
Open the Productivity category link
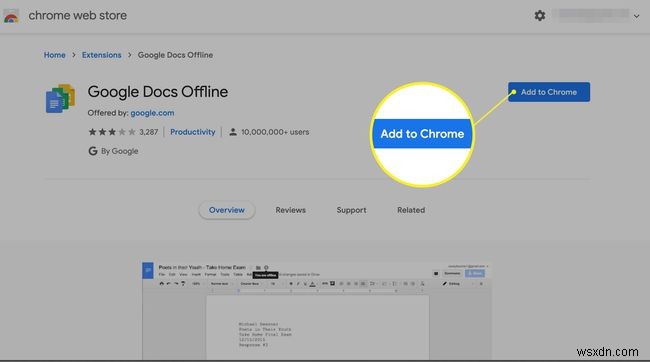193,132
